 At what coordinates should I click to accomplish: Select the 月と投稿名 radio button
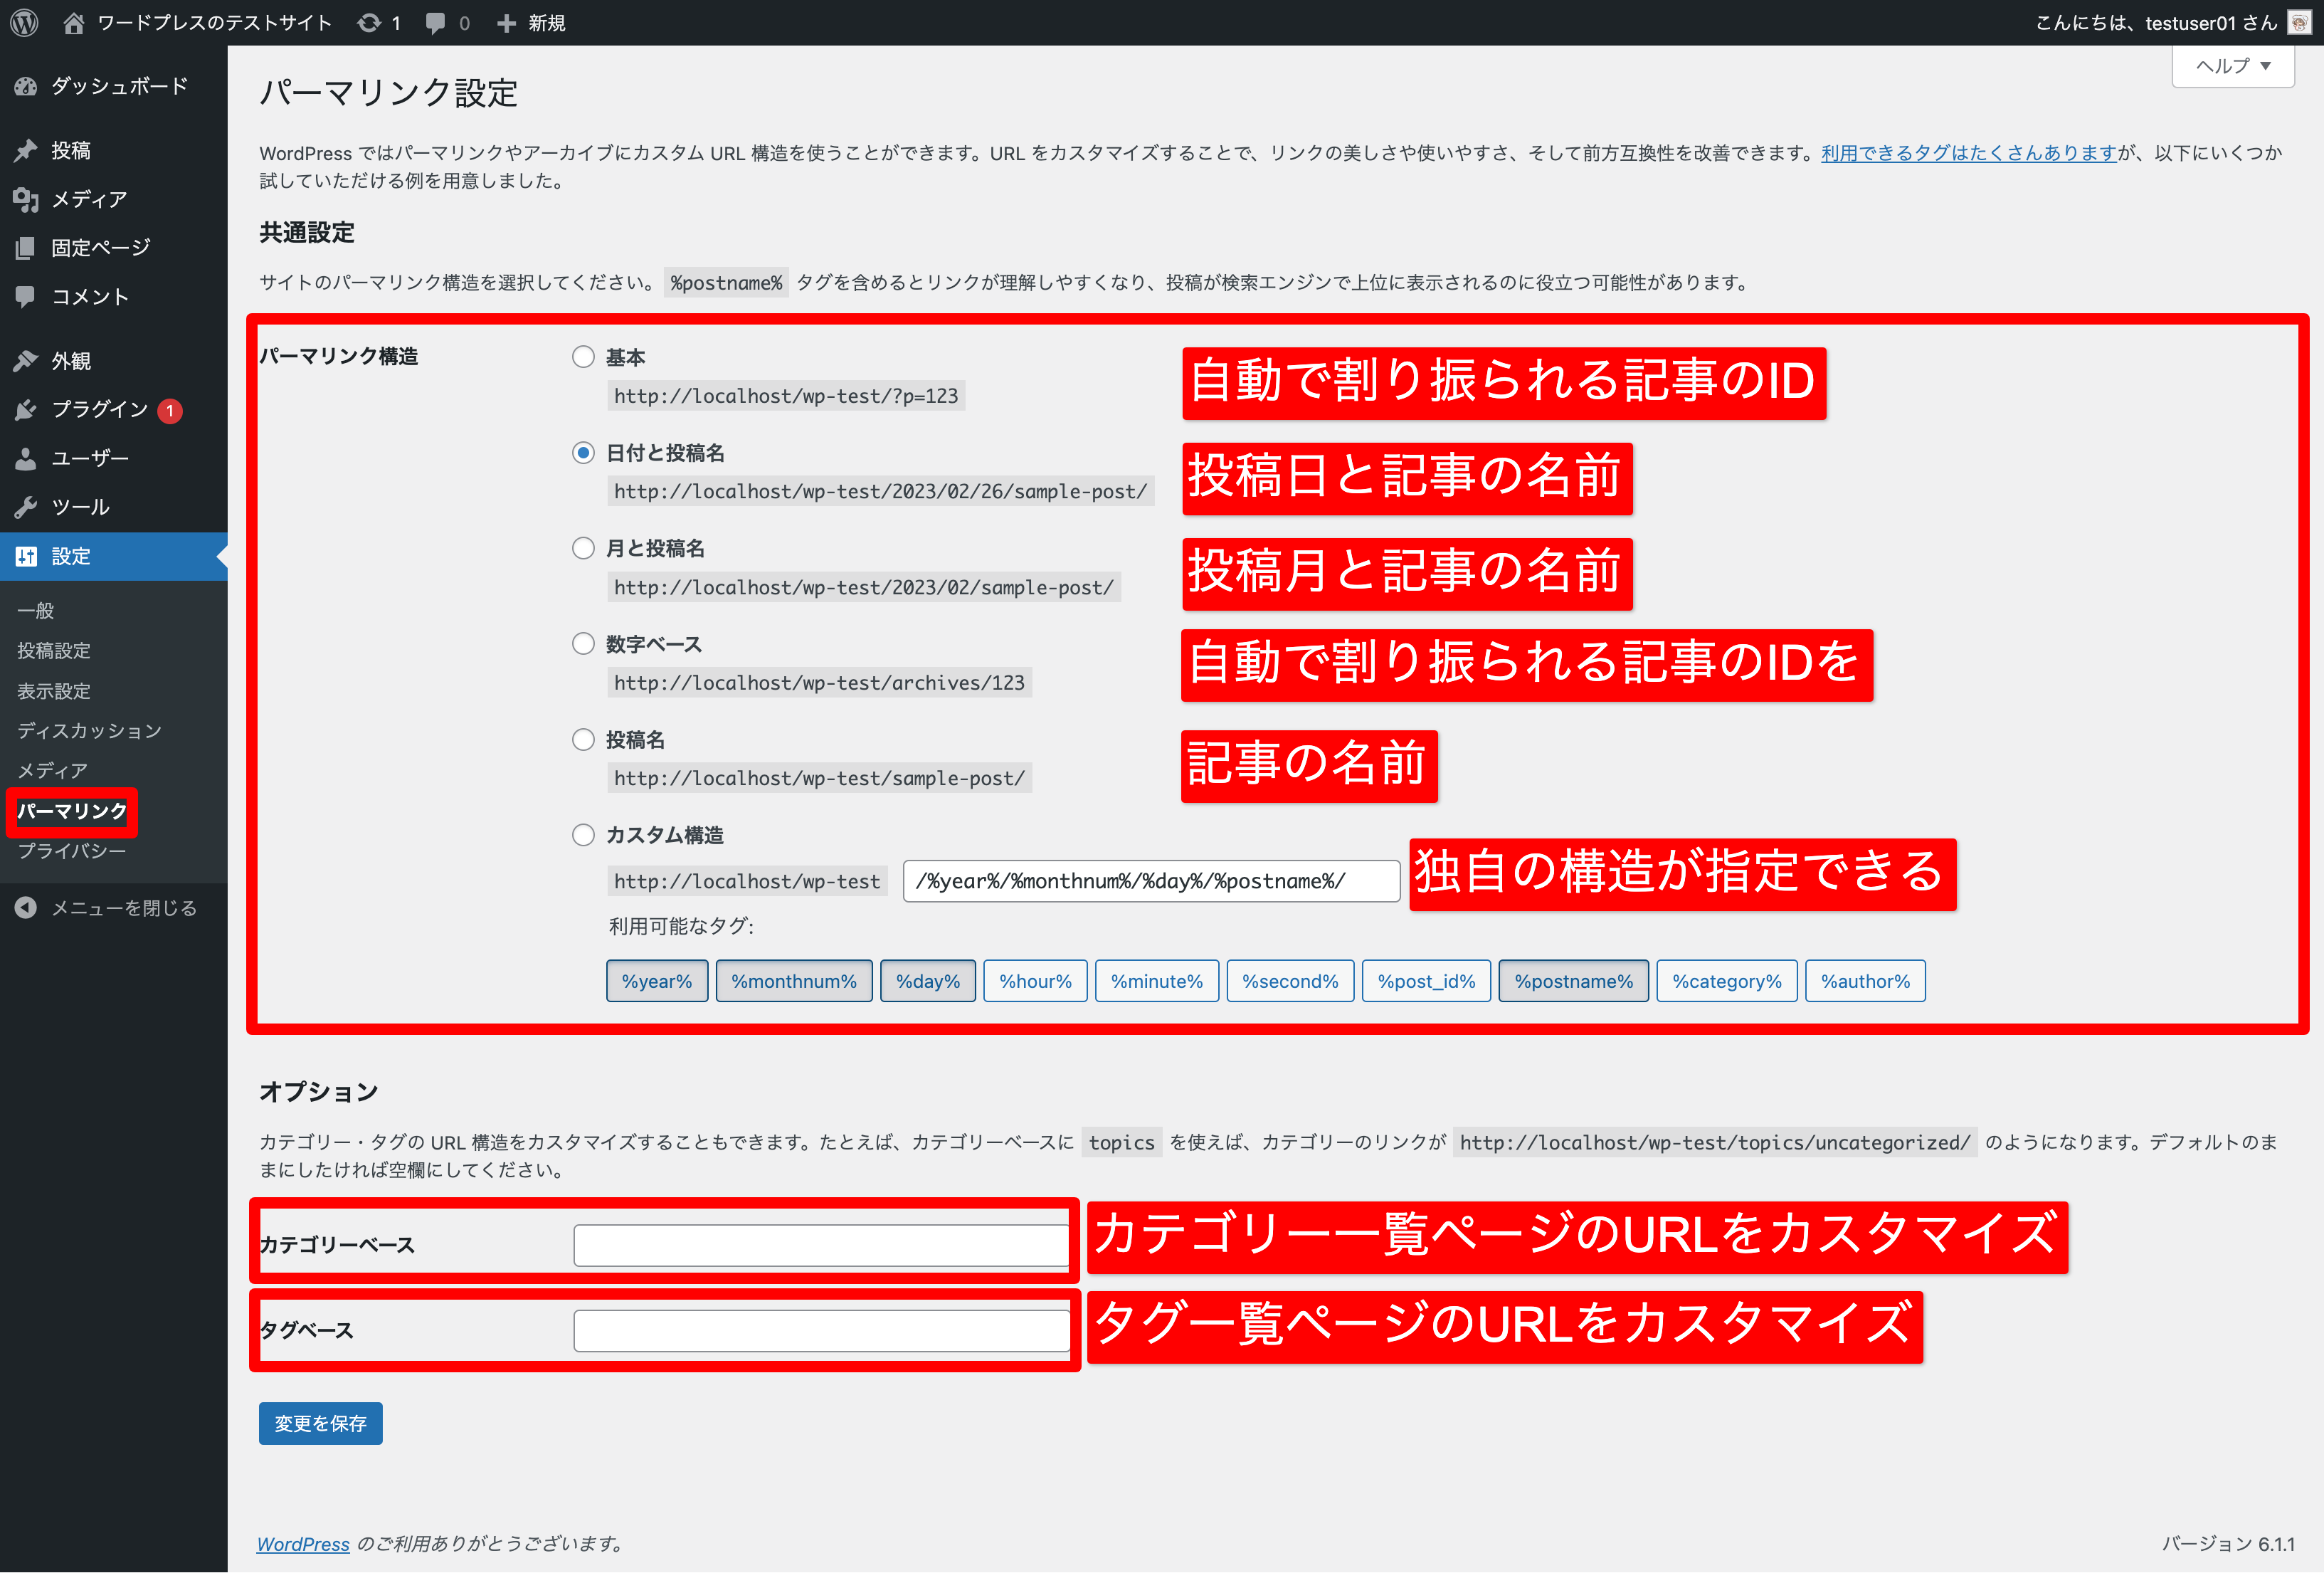coord(583,548)
